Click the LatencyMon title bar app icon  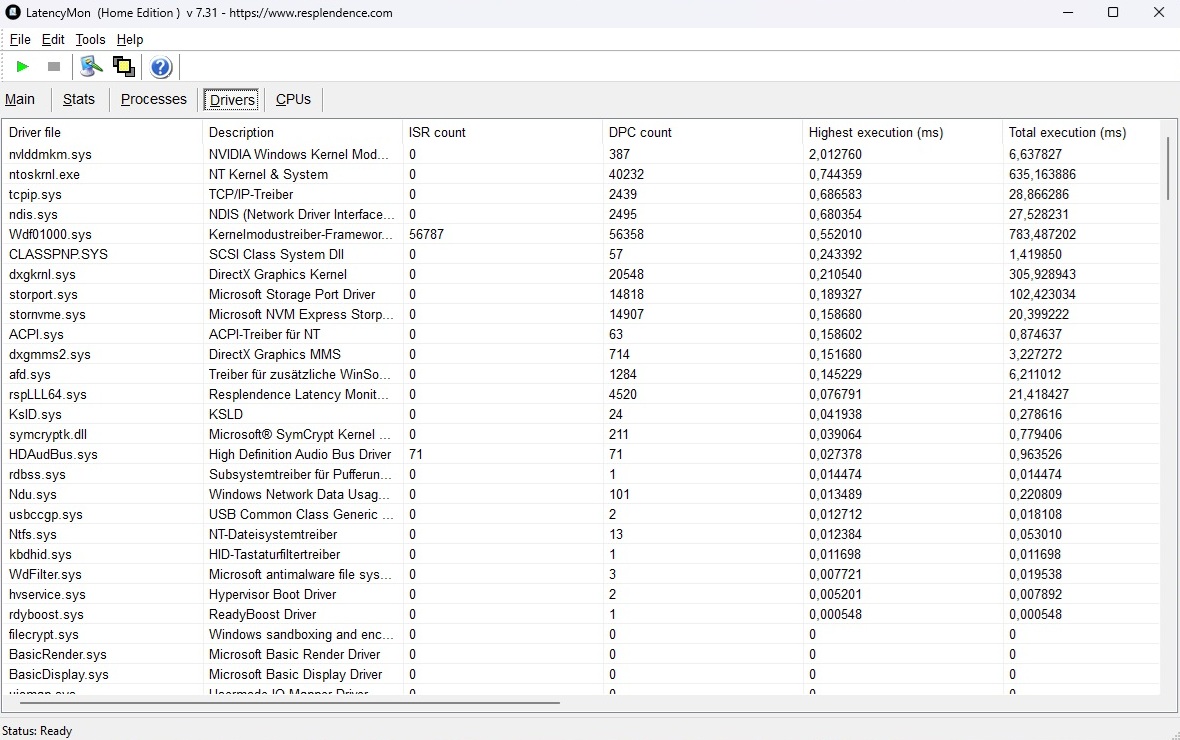(13, 13)
